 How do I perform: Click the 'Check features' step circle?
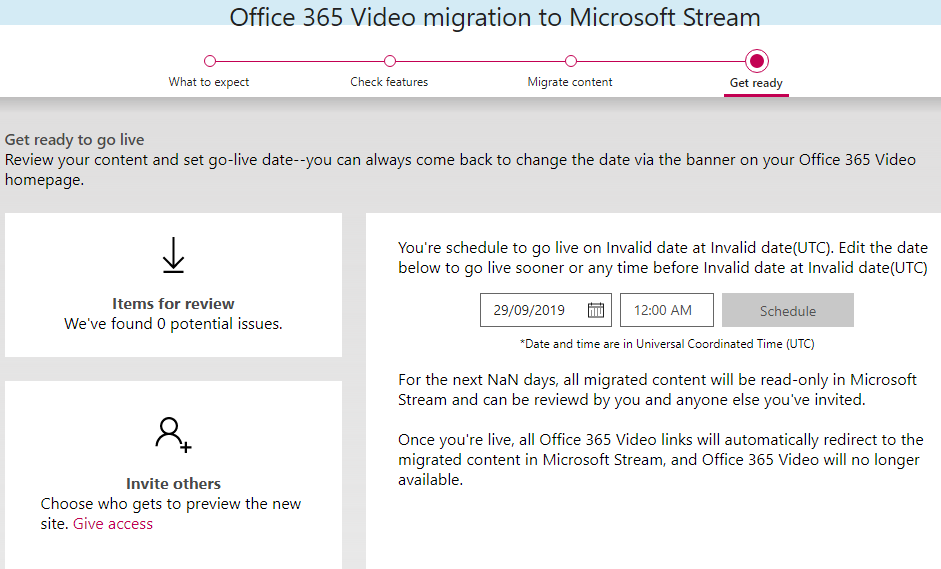pos(390,61)
